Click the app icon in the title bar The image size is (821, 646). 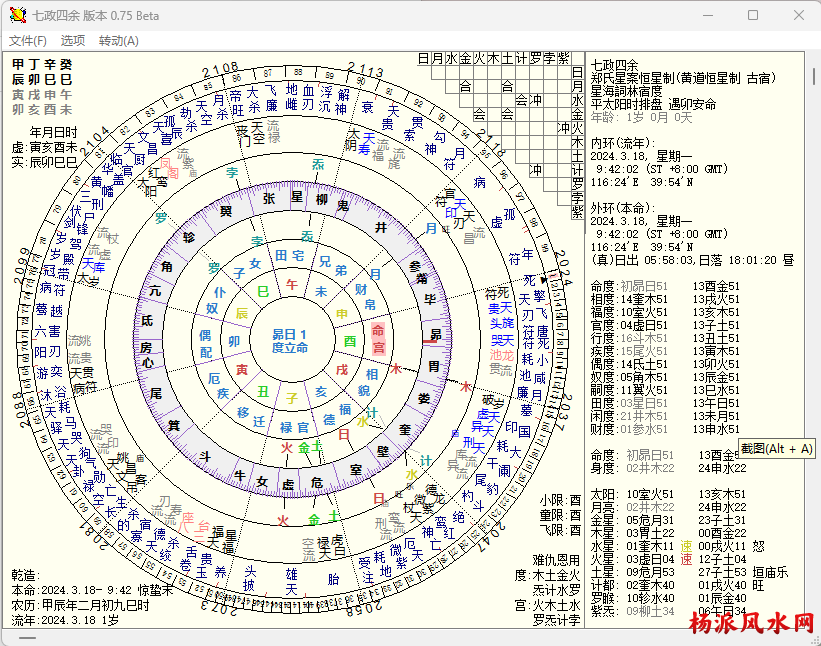click(17, 15)
